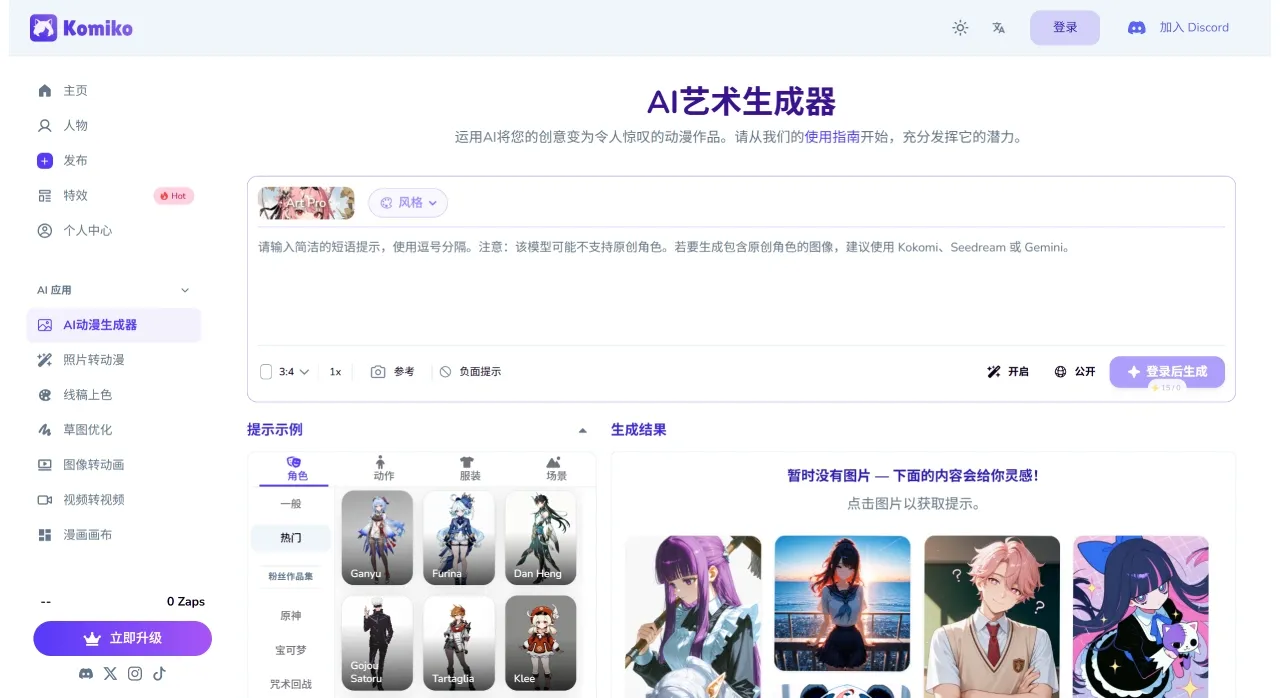
Task: Switch to the 服装 tab
Action: 469,468
